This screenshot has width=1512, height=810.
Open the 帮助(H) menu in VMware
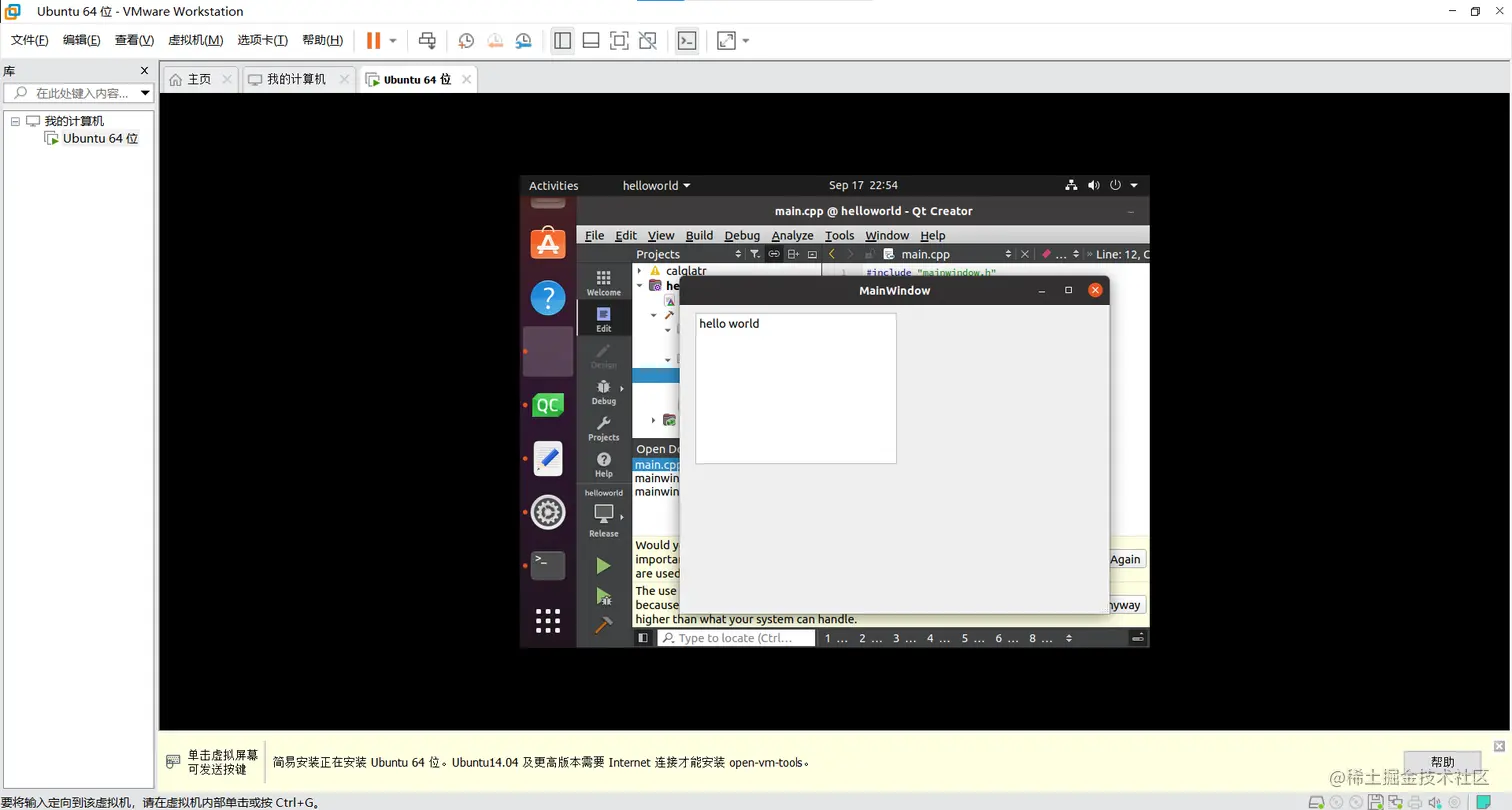(322, 40)
